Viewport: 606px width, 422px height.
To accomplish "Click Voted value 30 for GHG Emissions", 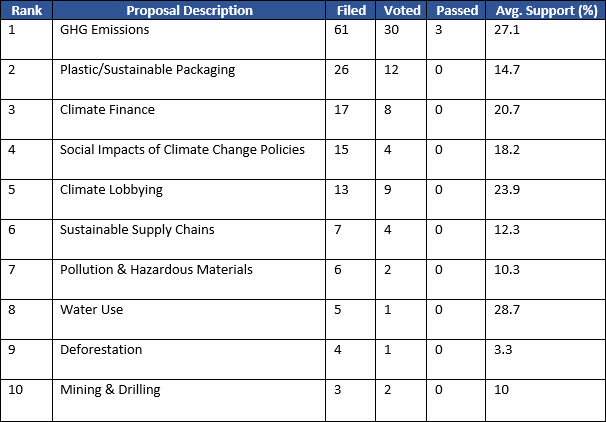I will point(391,30).
